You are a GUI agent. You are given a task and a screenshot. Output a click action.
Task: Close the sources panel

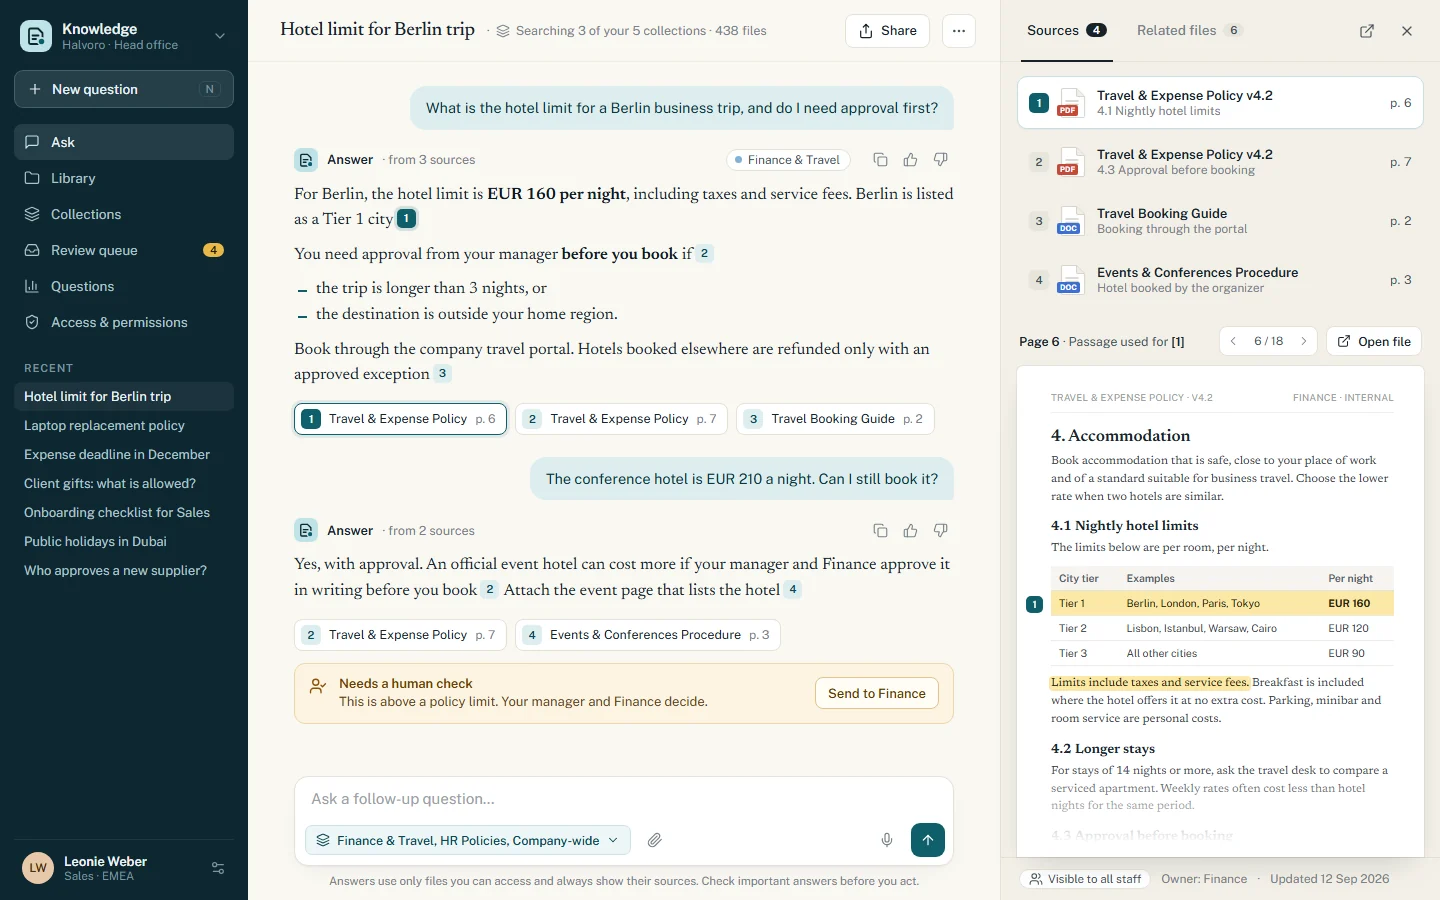coord(1407,31)
